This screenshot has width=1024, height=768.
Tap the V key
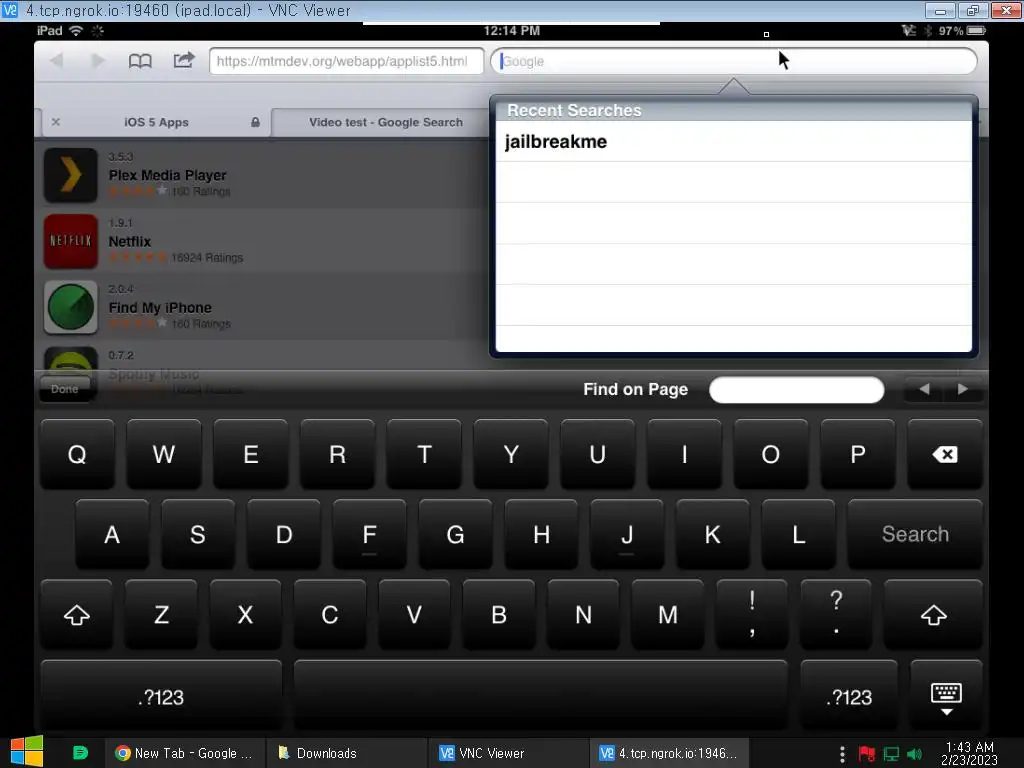coord(414,615)
